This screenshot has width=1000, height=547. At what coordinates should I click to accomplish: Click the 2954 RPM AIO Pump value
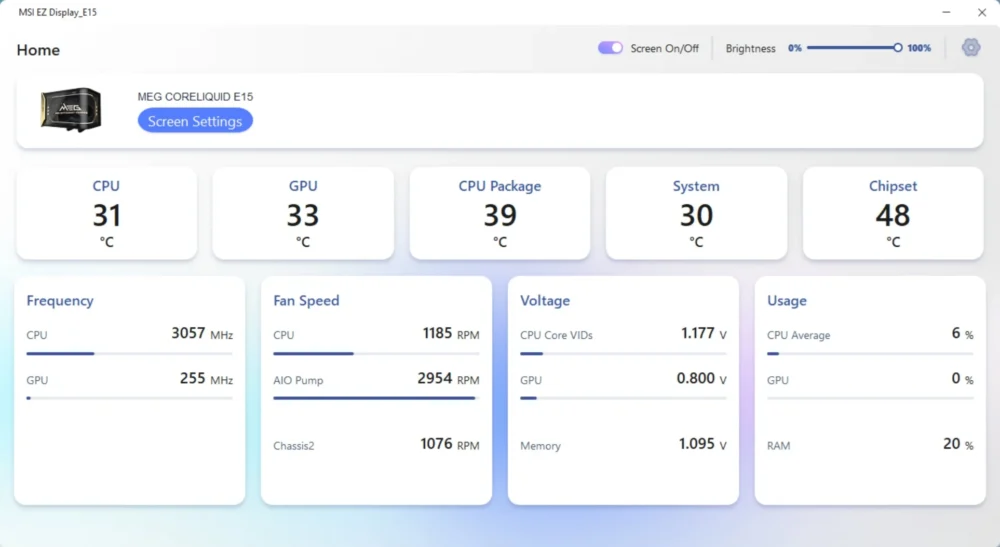click(x=448, y=379)
